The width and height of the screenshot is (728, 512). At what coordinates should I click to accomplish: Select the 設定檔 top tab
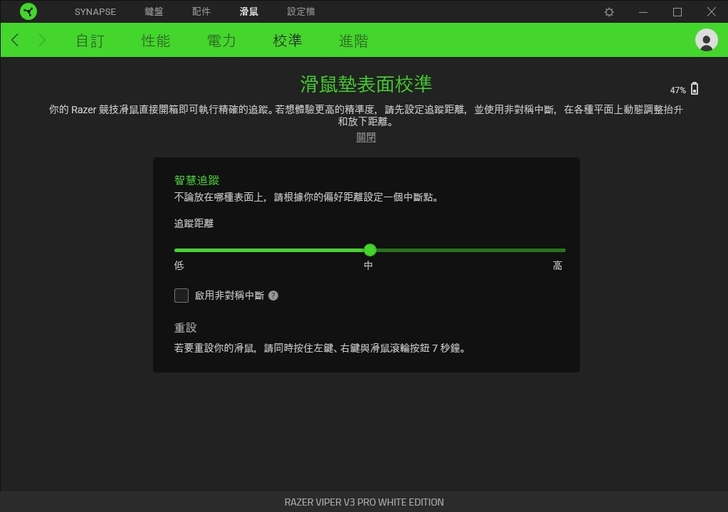(300, 12)
